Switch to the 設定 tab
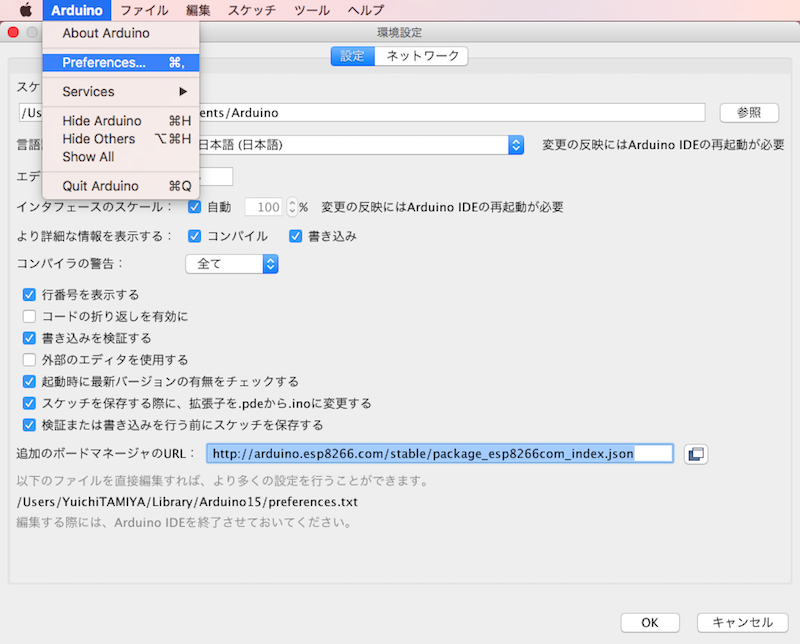Screen dimensions: 800x644 pos(353,56)
